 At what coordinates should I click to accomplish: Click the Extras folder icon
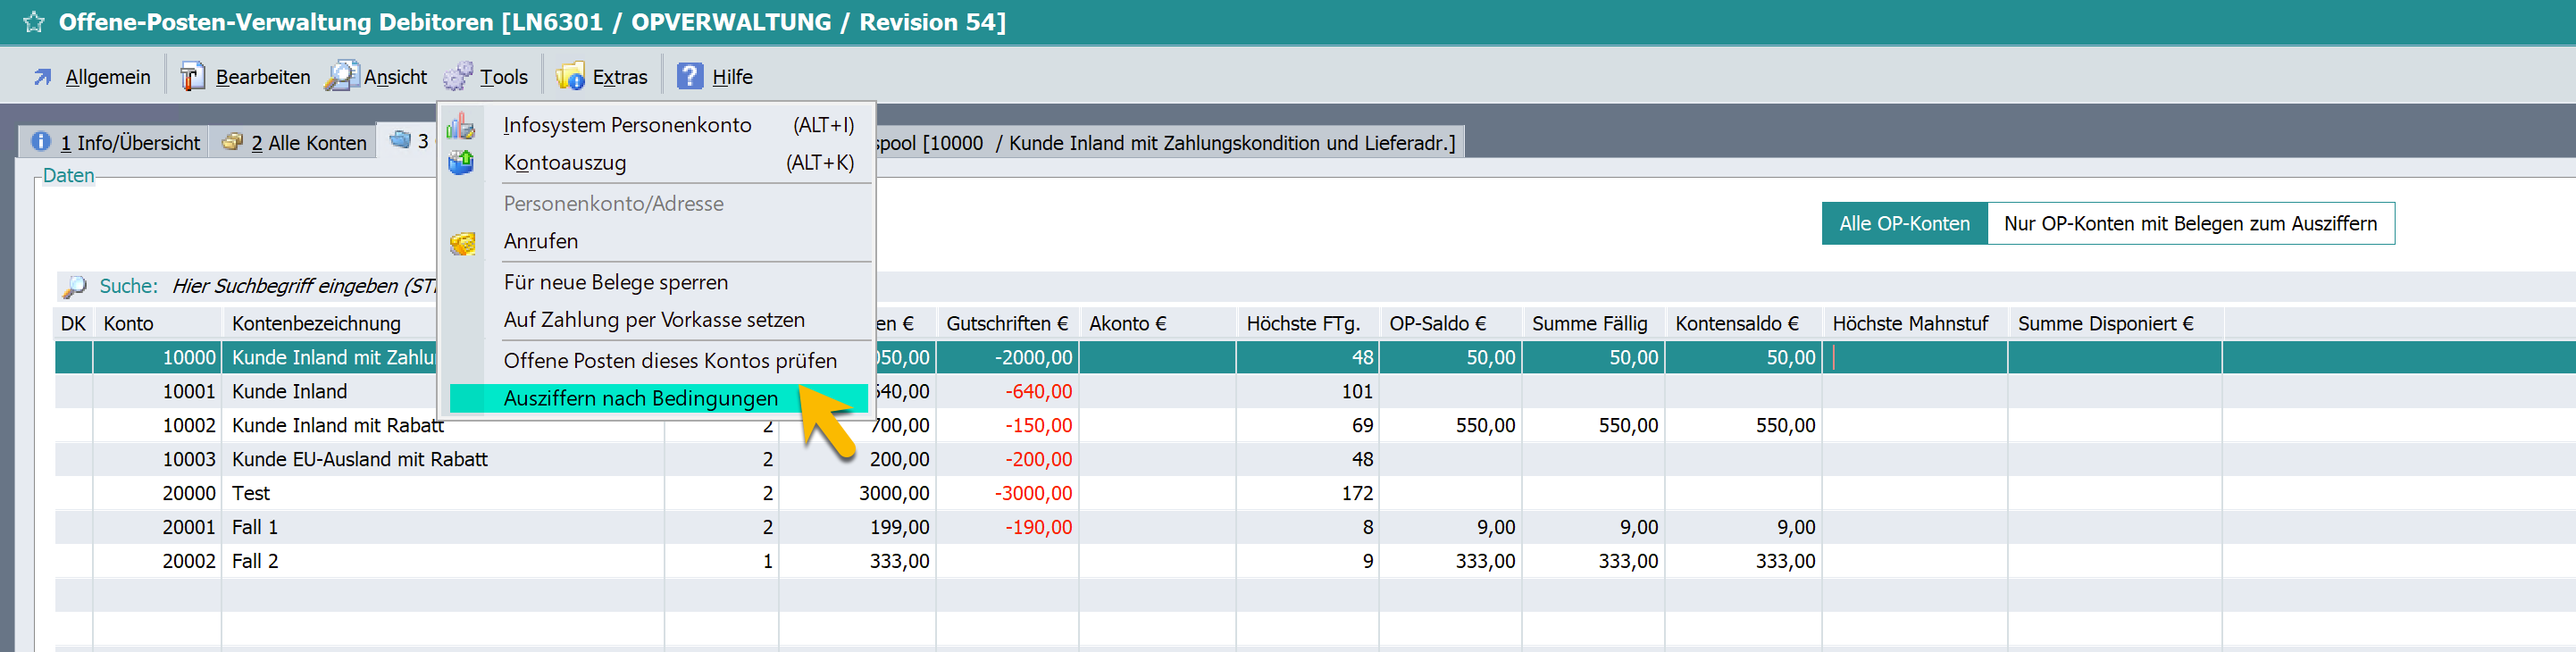pyautogui.click(x=570, y=77)
